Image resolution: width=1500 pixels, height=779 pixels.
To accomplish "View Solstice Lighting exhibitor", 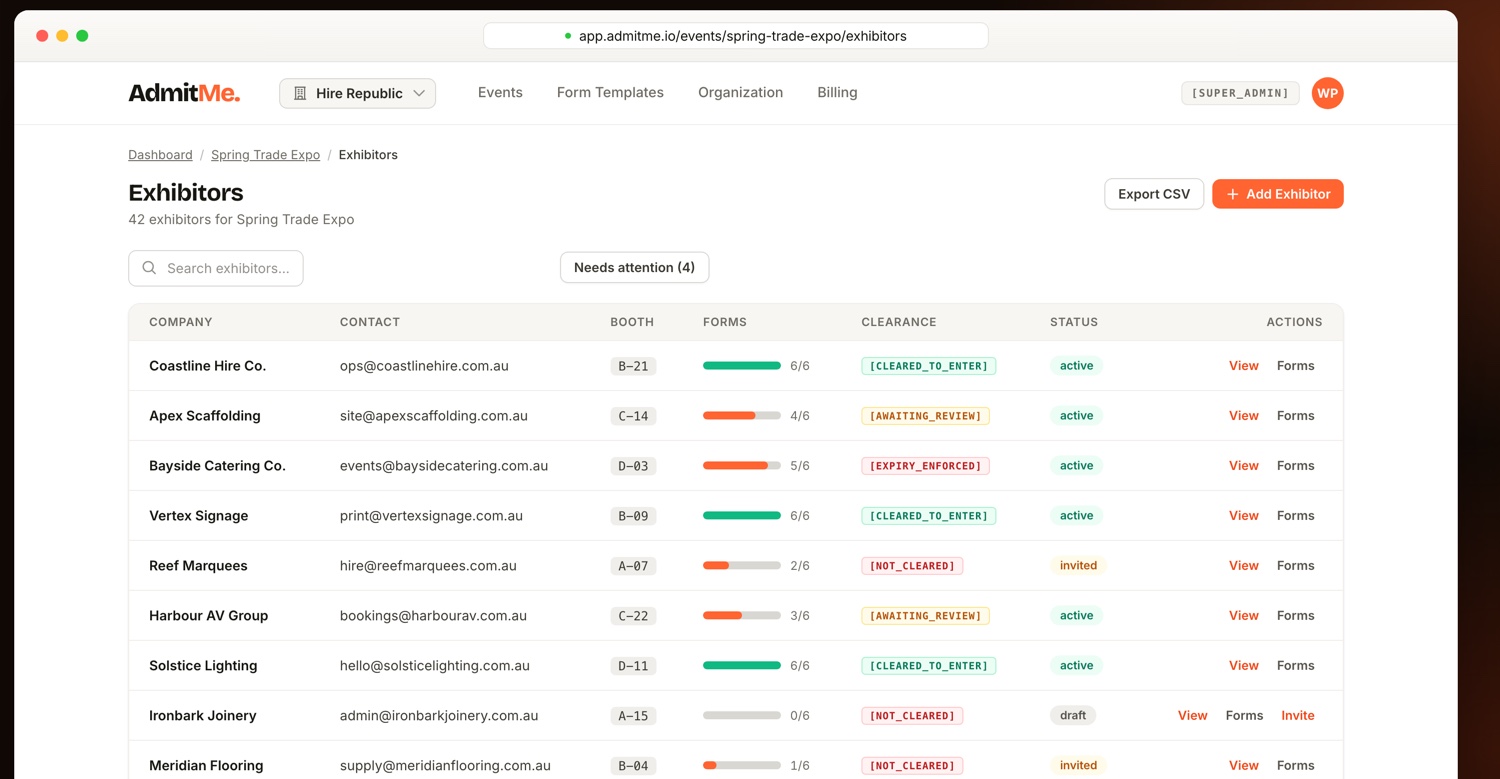I will pos(1243,666).
